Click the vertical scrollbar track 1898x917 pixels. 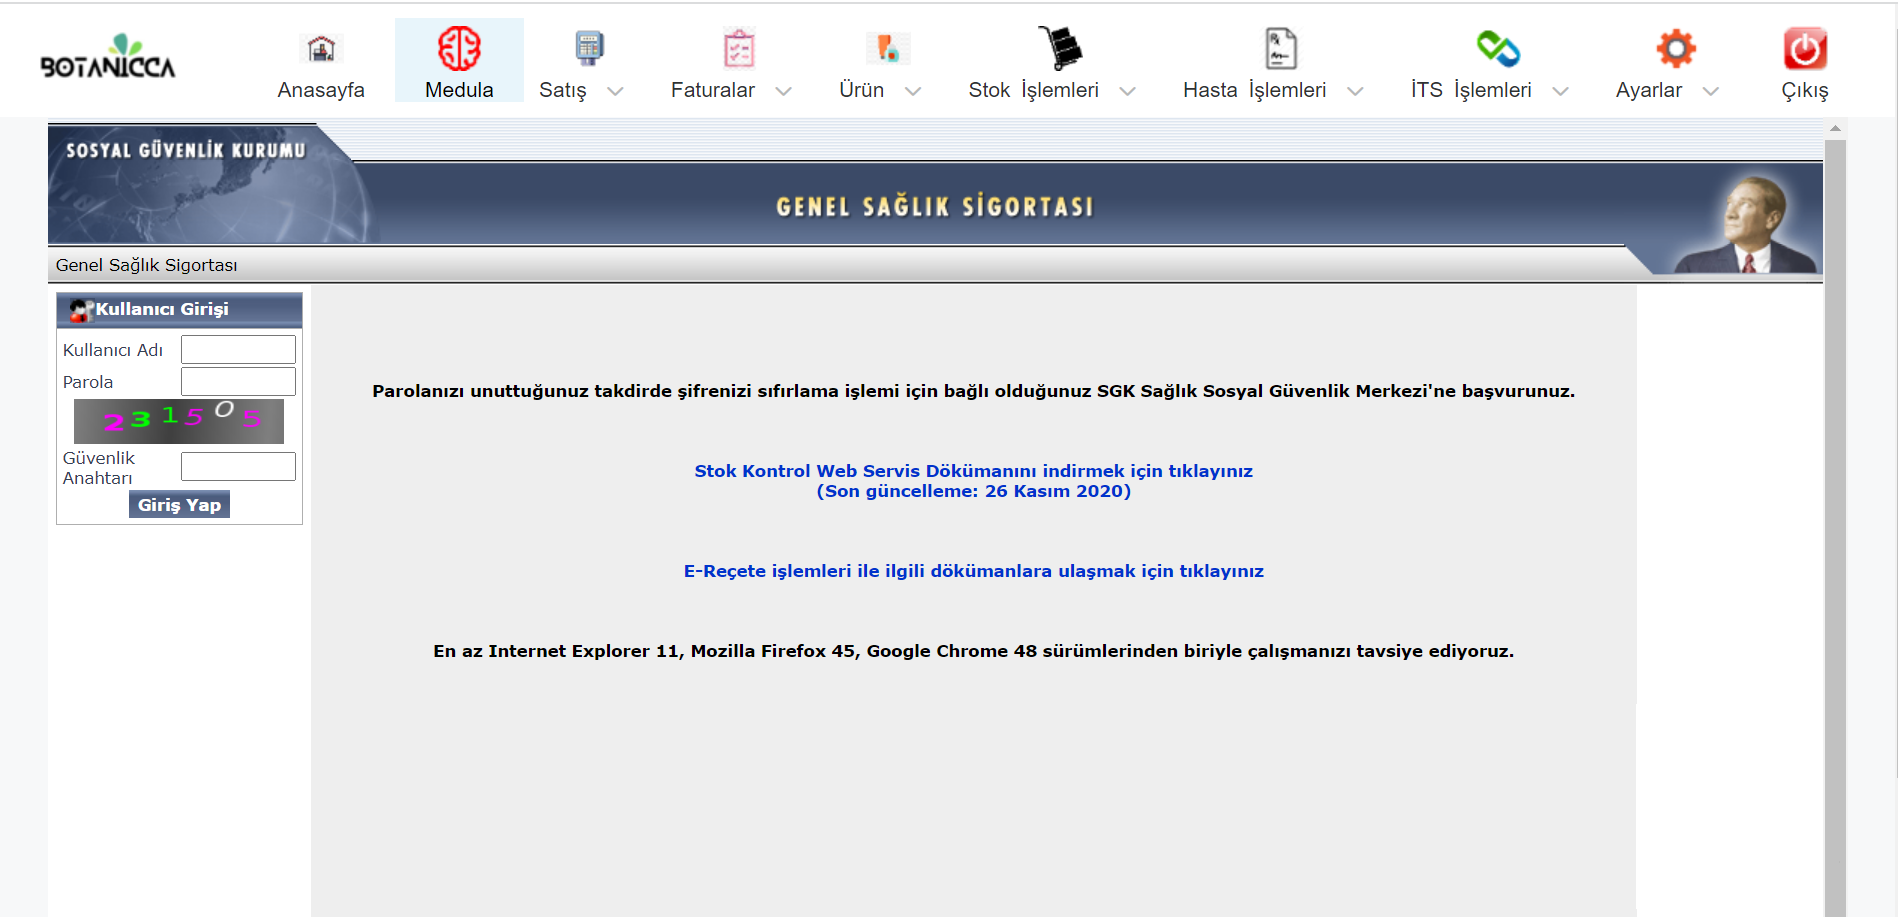pos(1835,527)
